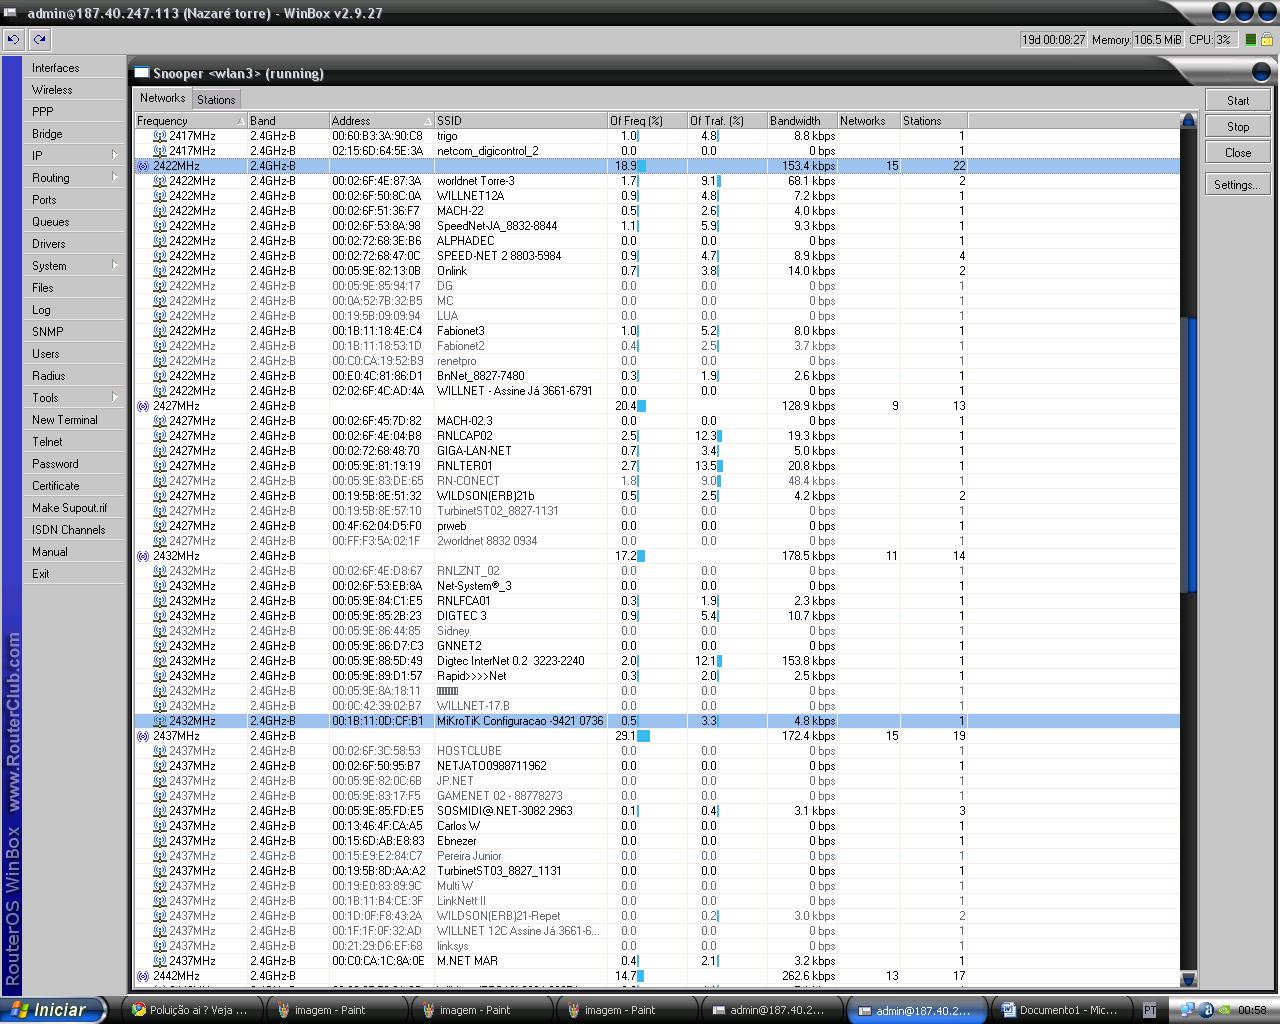
Task: Click the scrollbar down arrow of network list
Action: 1188,979
